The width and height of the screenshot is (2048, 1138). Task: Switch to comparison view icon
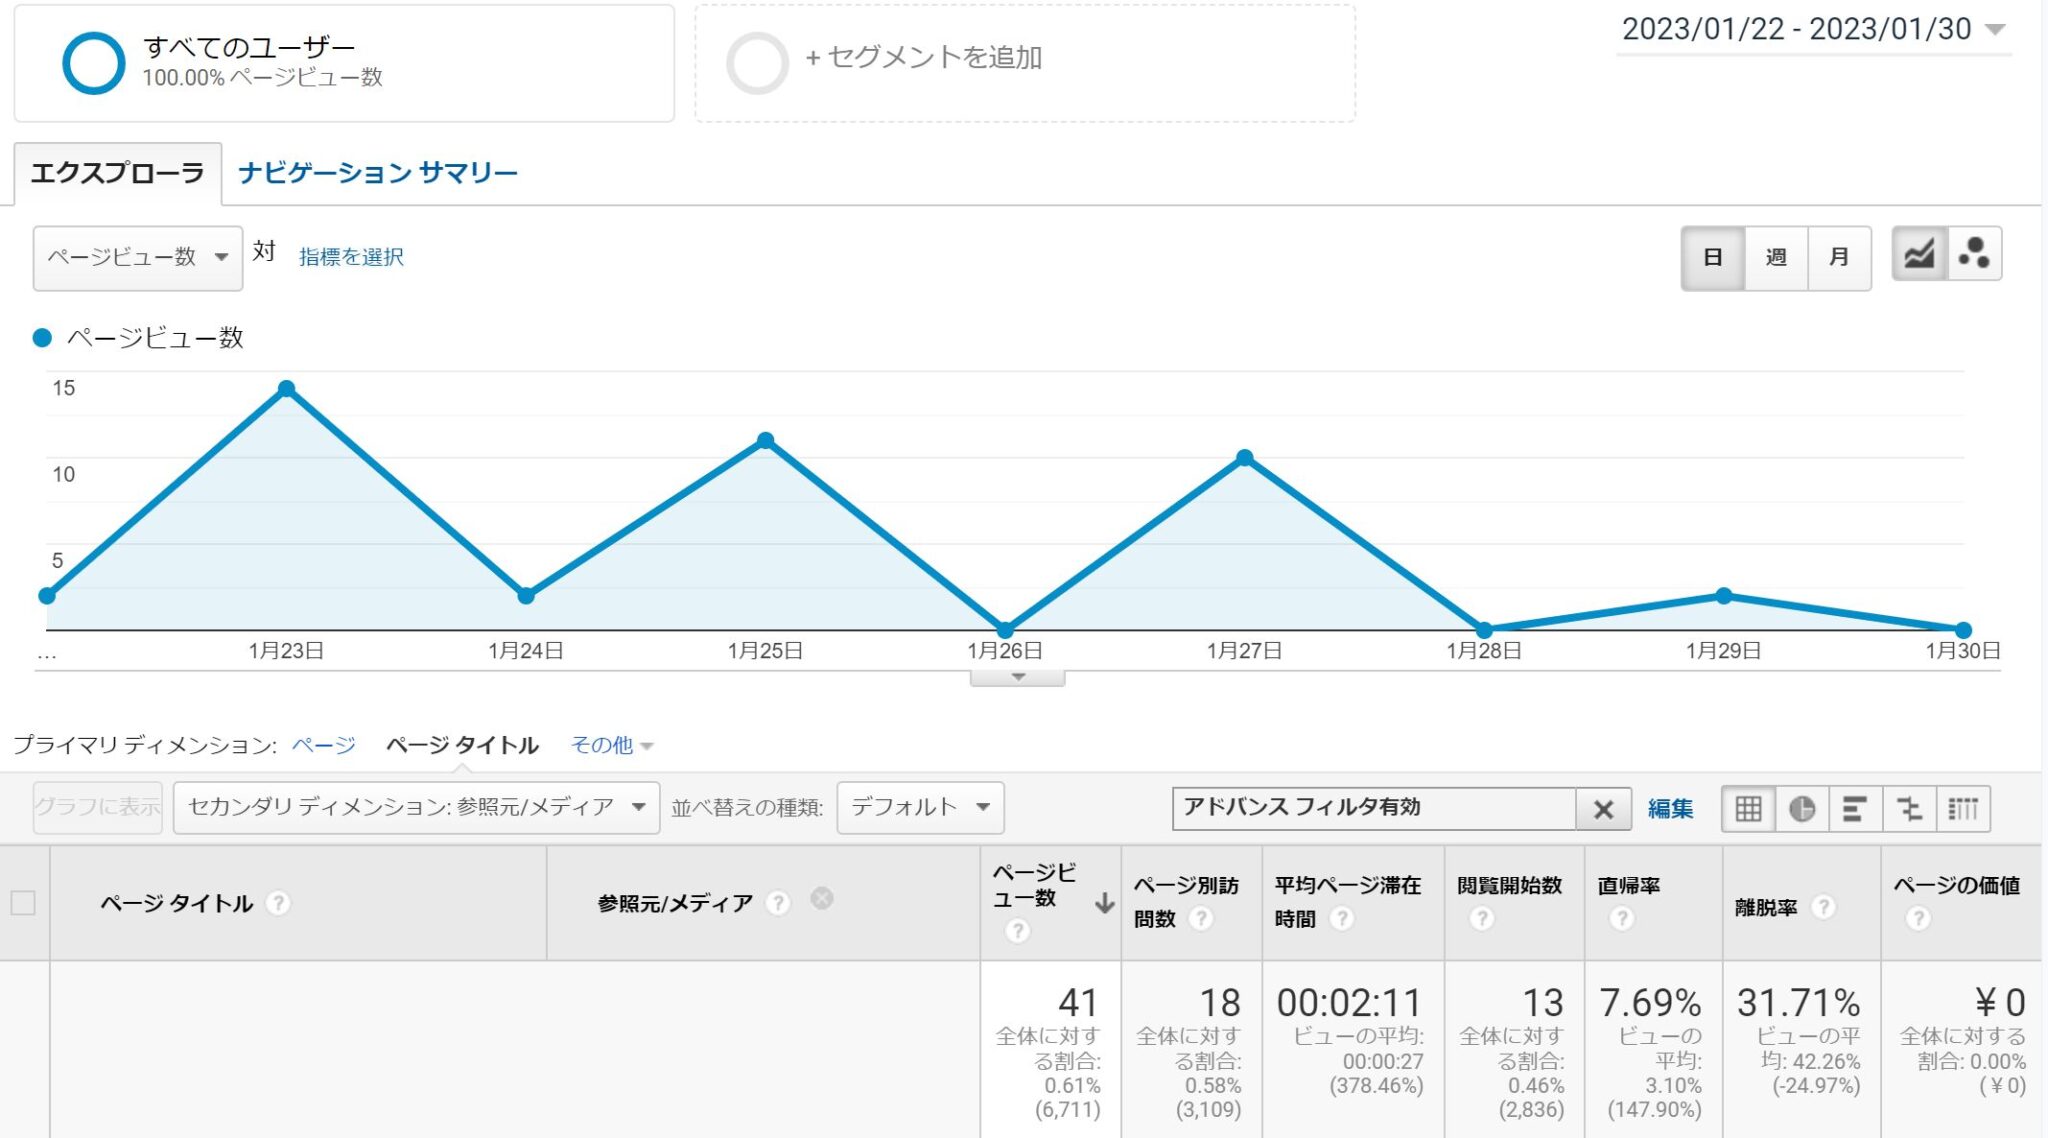pyautogui.click(x=1909, y=808)
